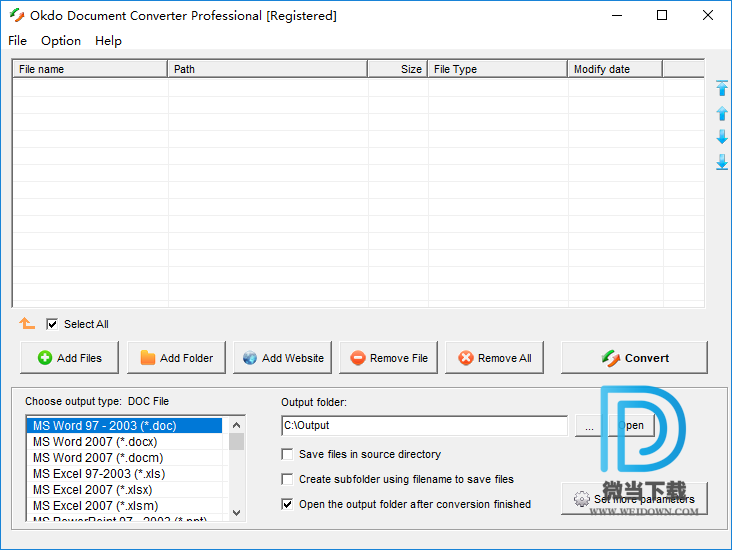
Task: Click the Add Files button
Action: click(70, 358)
